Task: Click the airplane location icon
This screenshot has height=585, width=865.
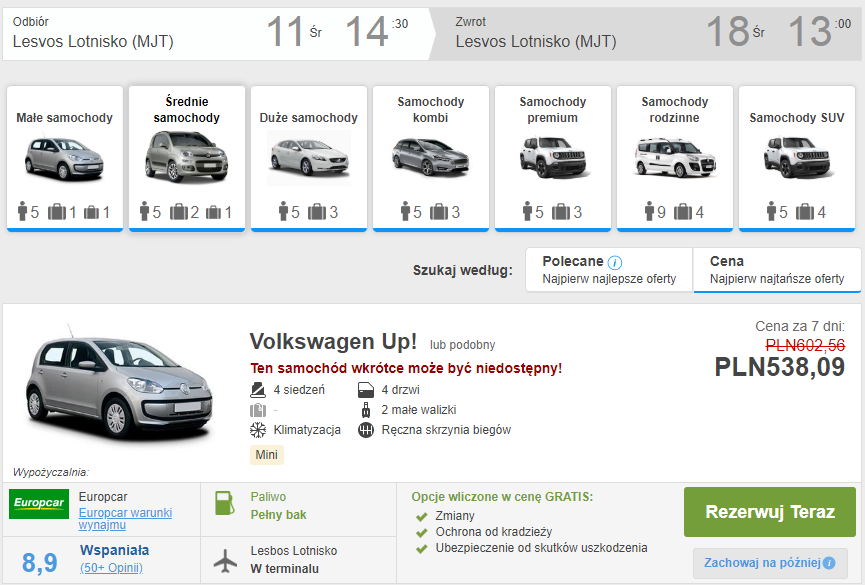Action: pyautogui.click(x=227, y=560)
